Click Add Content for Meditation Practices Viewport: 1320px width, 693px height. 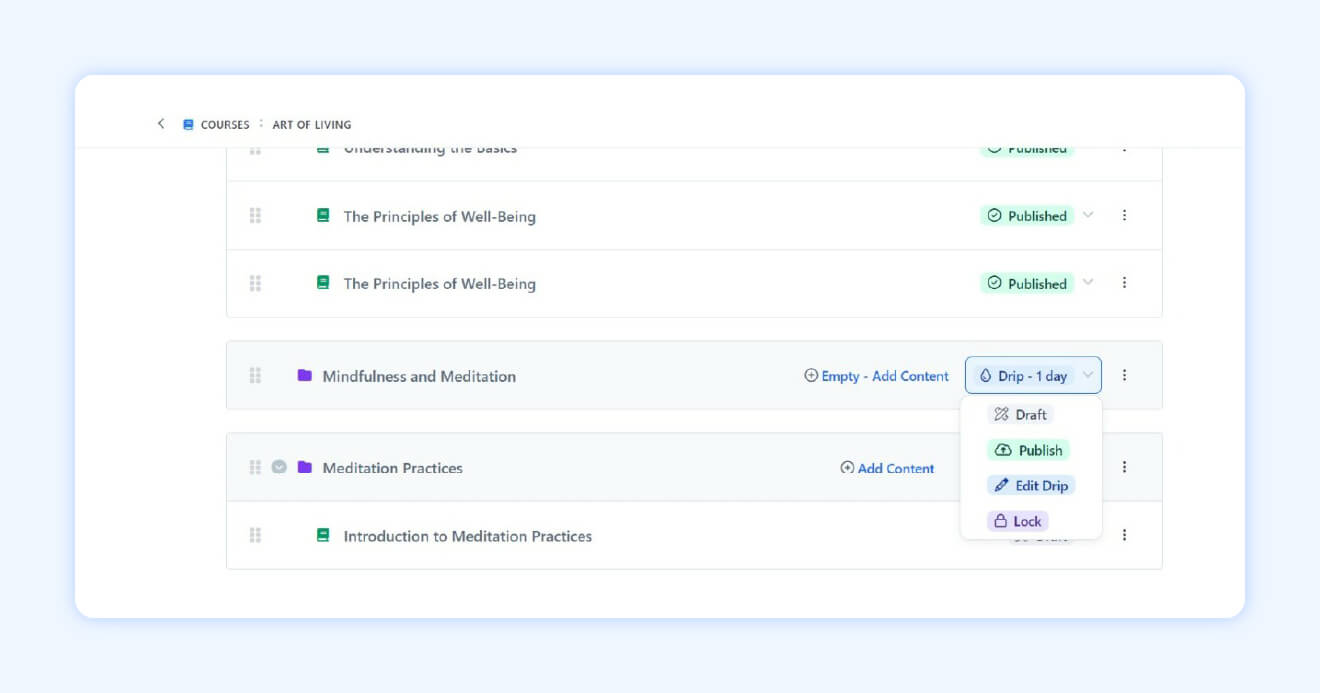coord(887,468)
